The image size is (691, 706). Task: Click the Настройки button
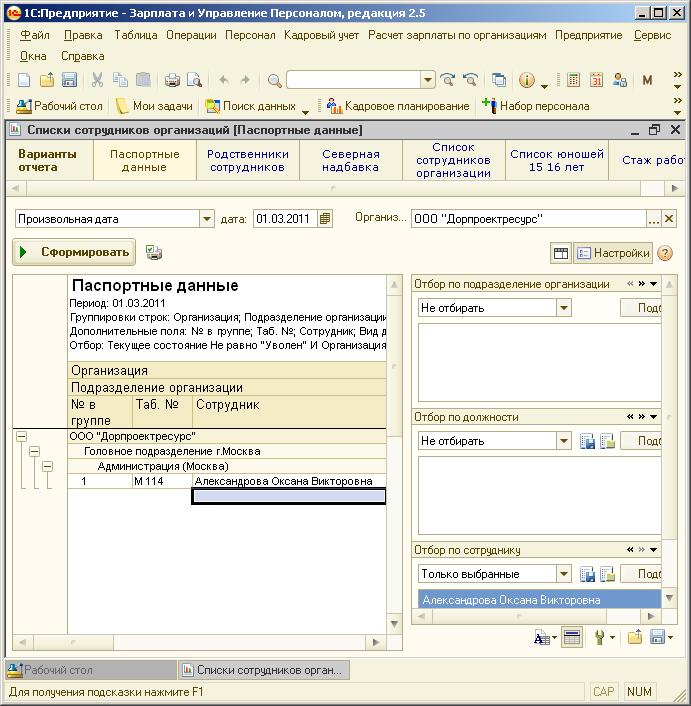click(x=613, y=253)
